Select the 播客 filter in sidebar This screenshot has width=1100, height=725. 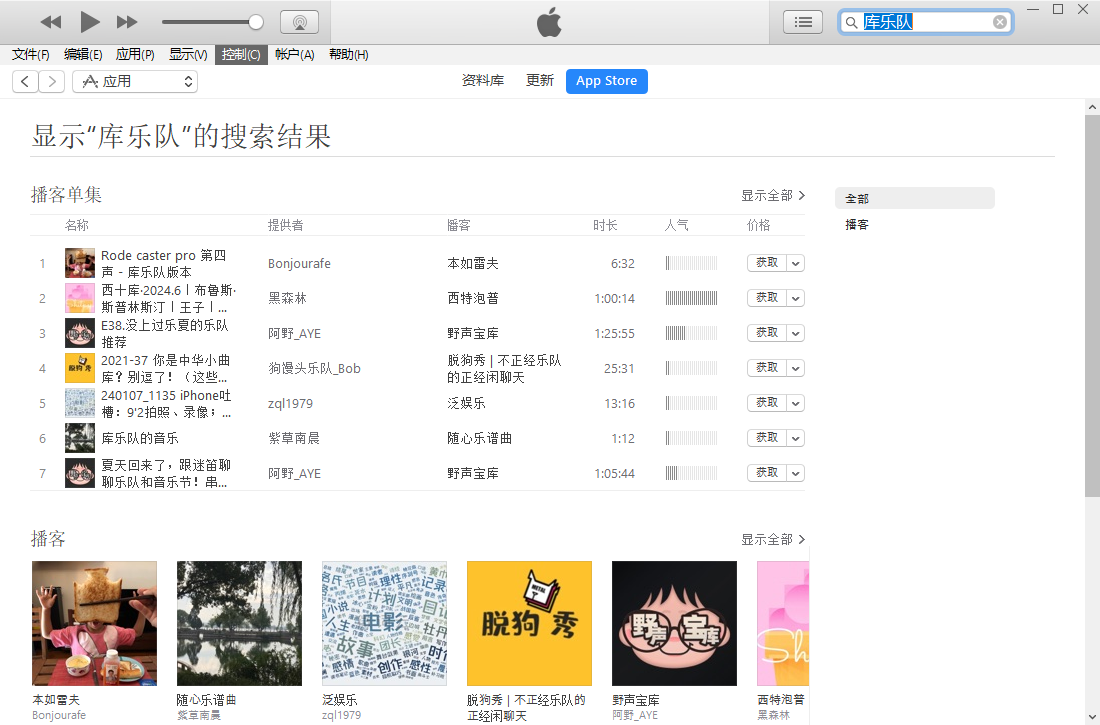coord(857,225)
